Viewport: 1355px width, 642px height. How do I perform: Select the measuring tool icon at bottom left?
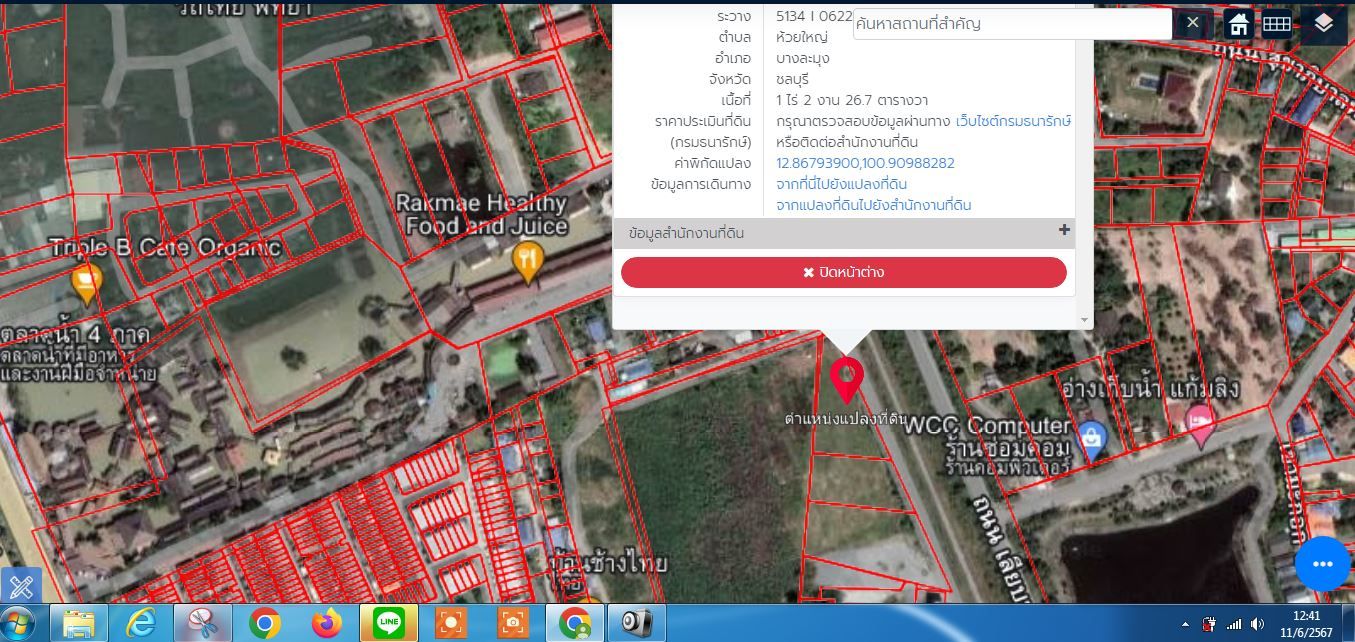[20, 586]
